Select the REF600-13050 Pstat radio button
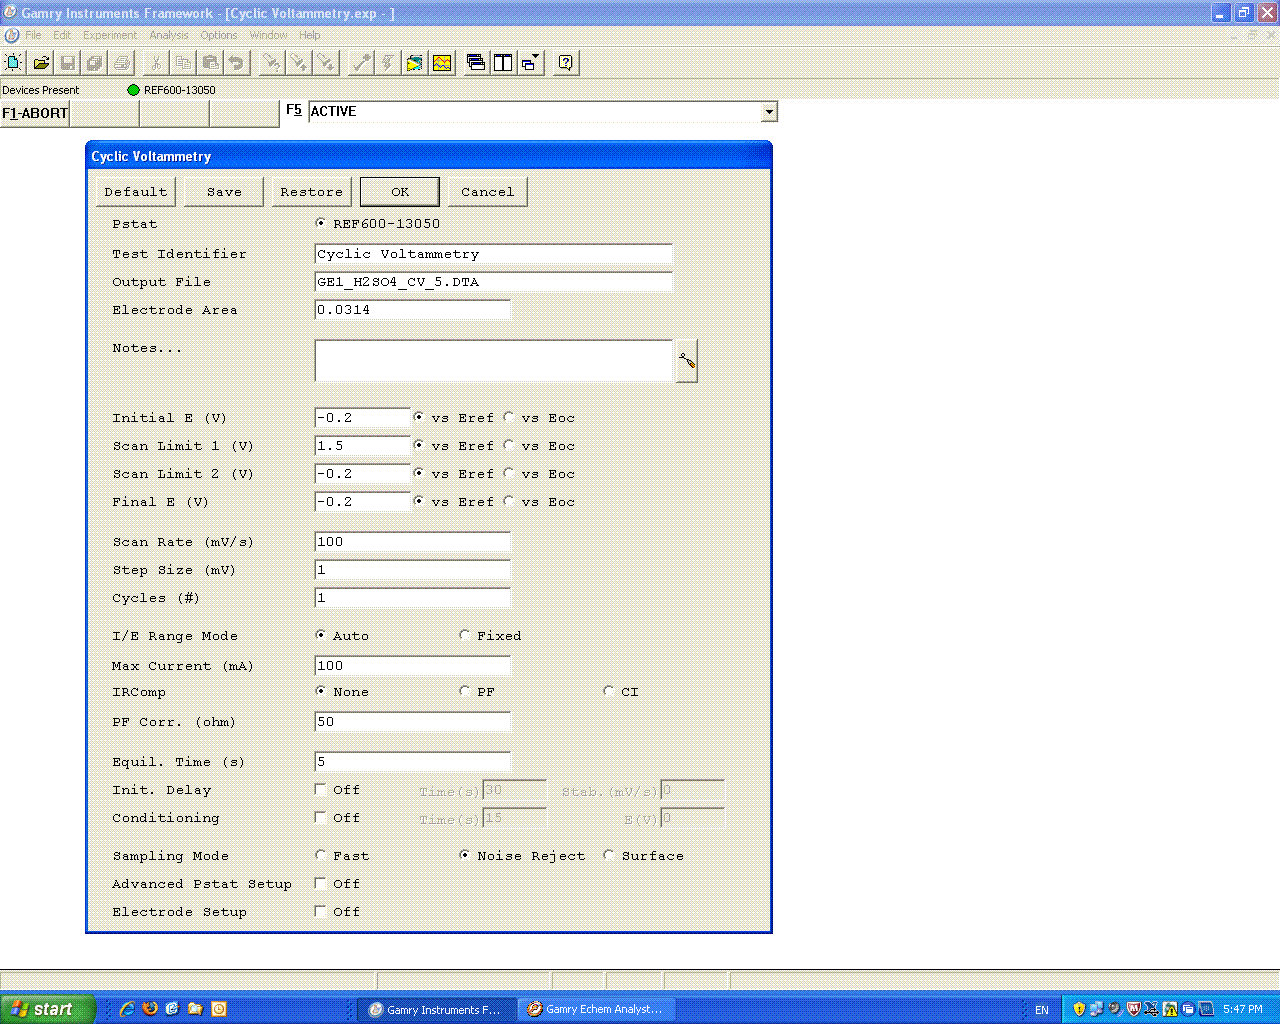This screenshot has width=1280, height=1024. (x=321, y=223)
